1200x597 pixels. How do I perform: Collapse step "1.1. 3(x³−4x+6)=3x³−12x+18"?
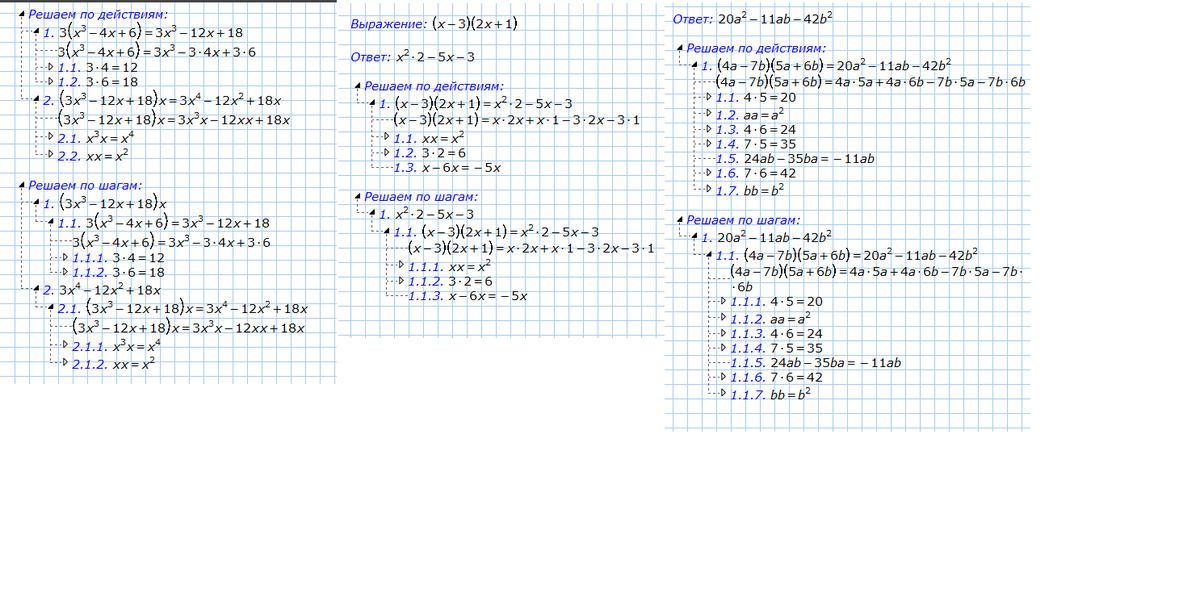click(52, 223)
